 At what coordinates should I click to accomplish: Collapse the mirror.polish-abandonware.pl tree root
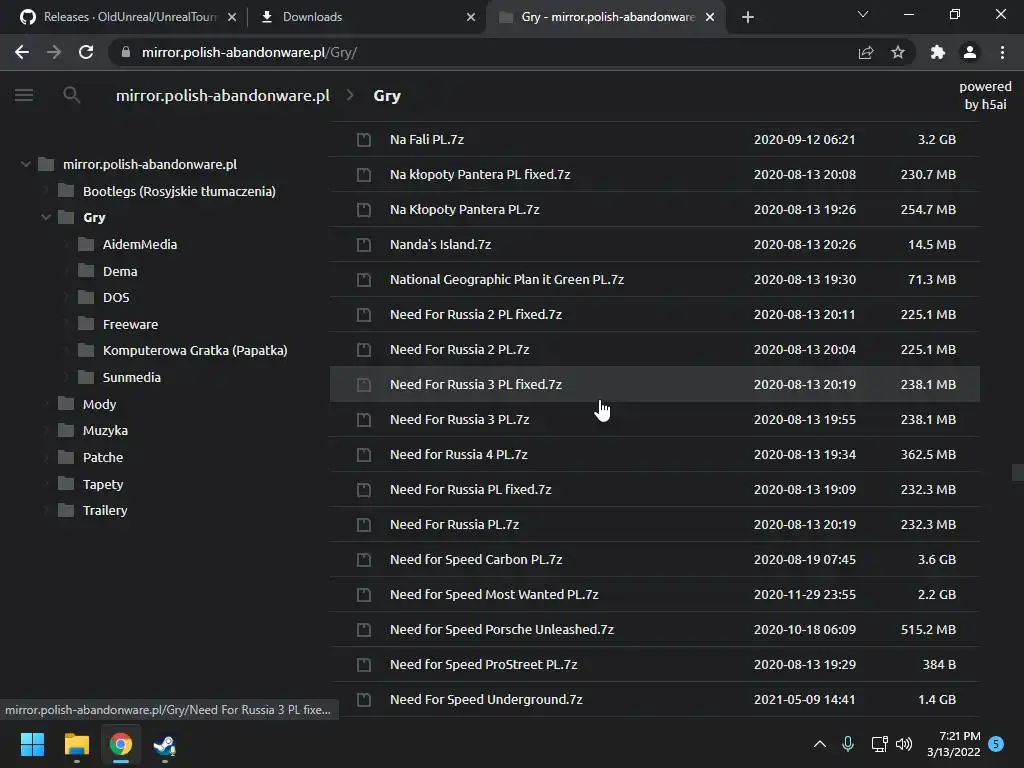(x=25, y=164)
